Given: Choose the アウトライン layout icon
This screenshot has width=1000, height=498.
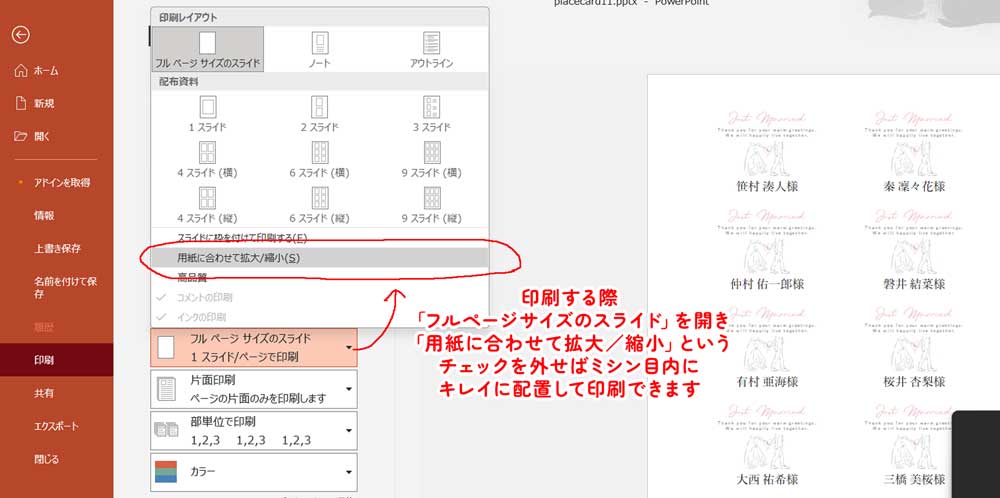Looking at the screenshot, I should point(431,48).
